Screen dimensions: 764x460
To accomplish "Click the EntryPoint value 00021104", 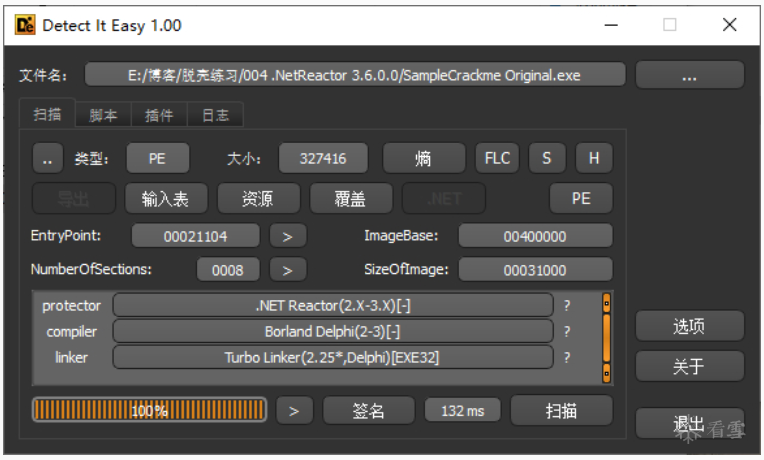I will pos(195,236).
